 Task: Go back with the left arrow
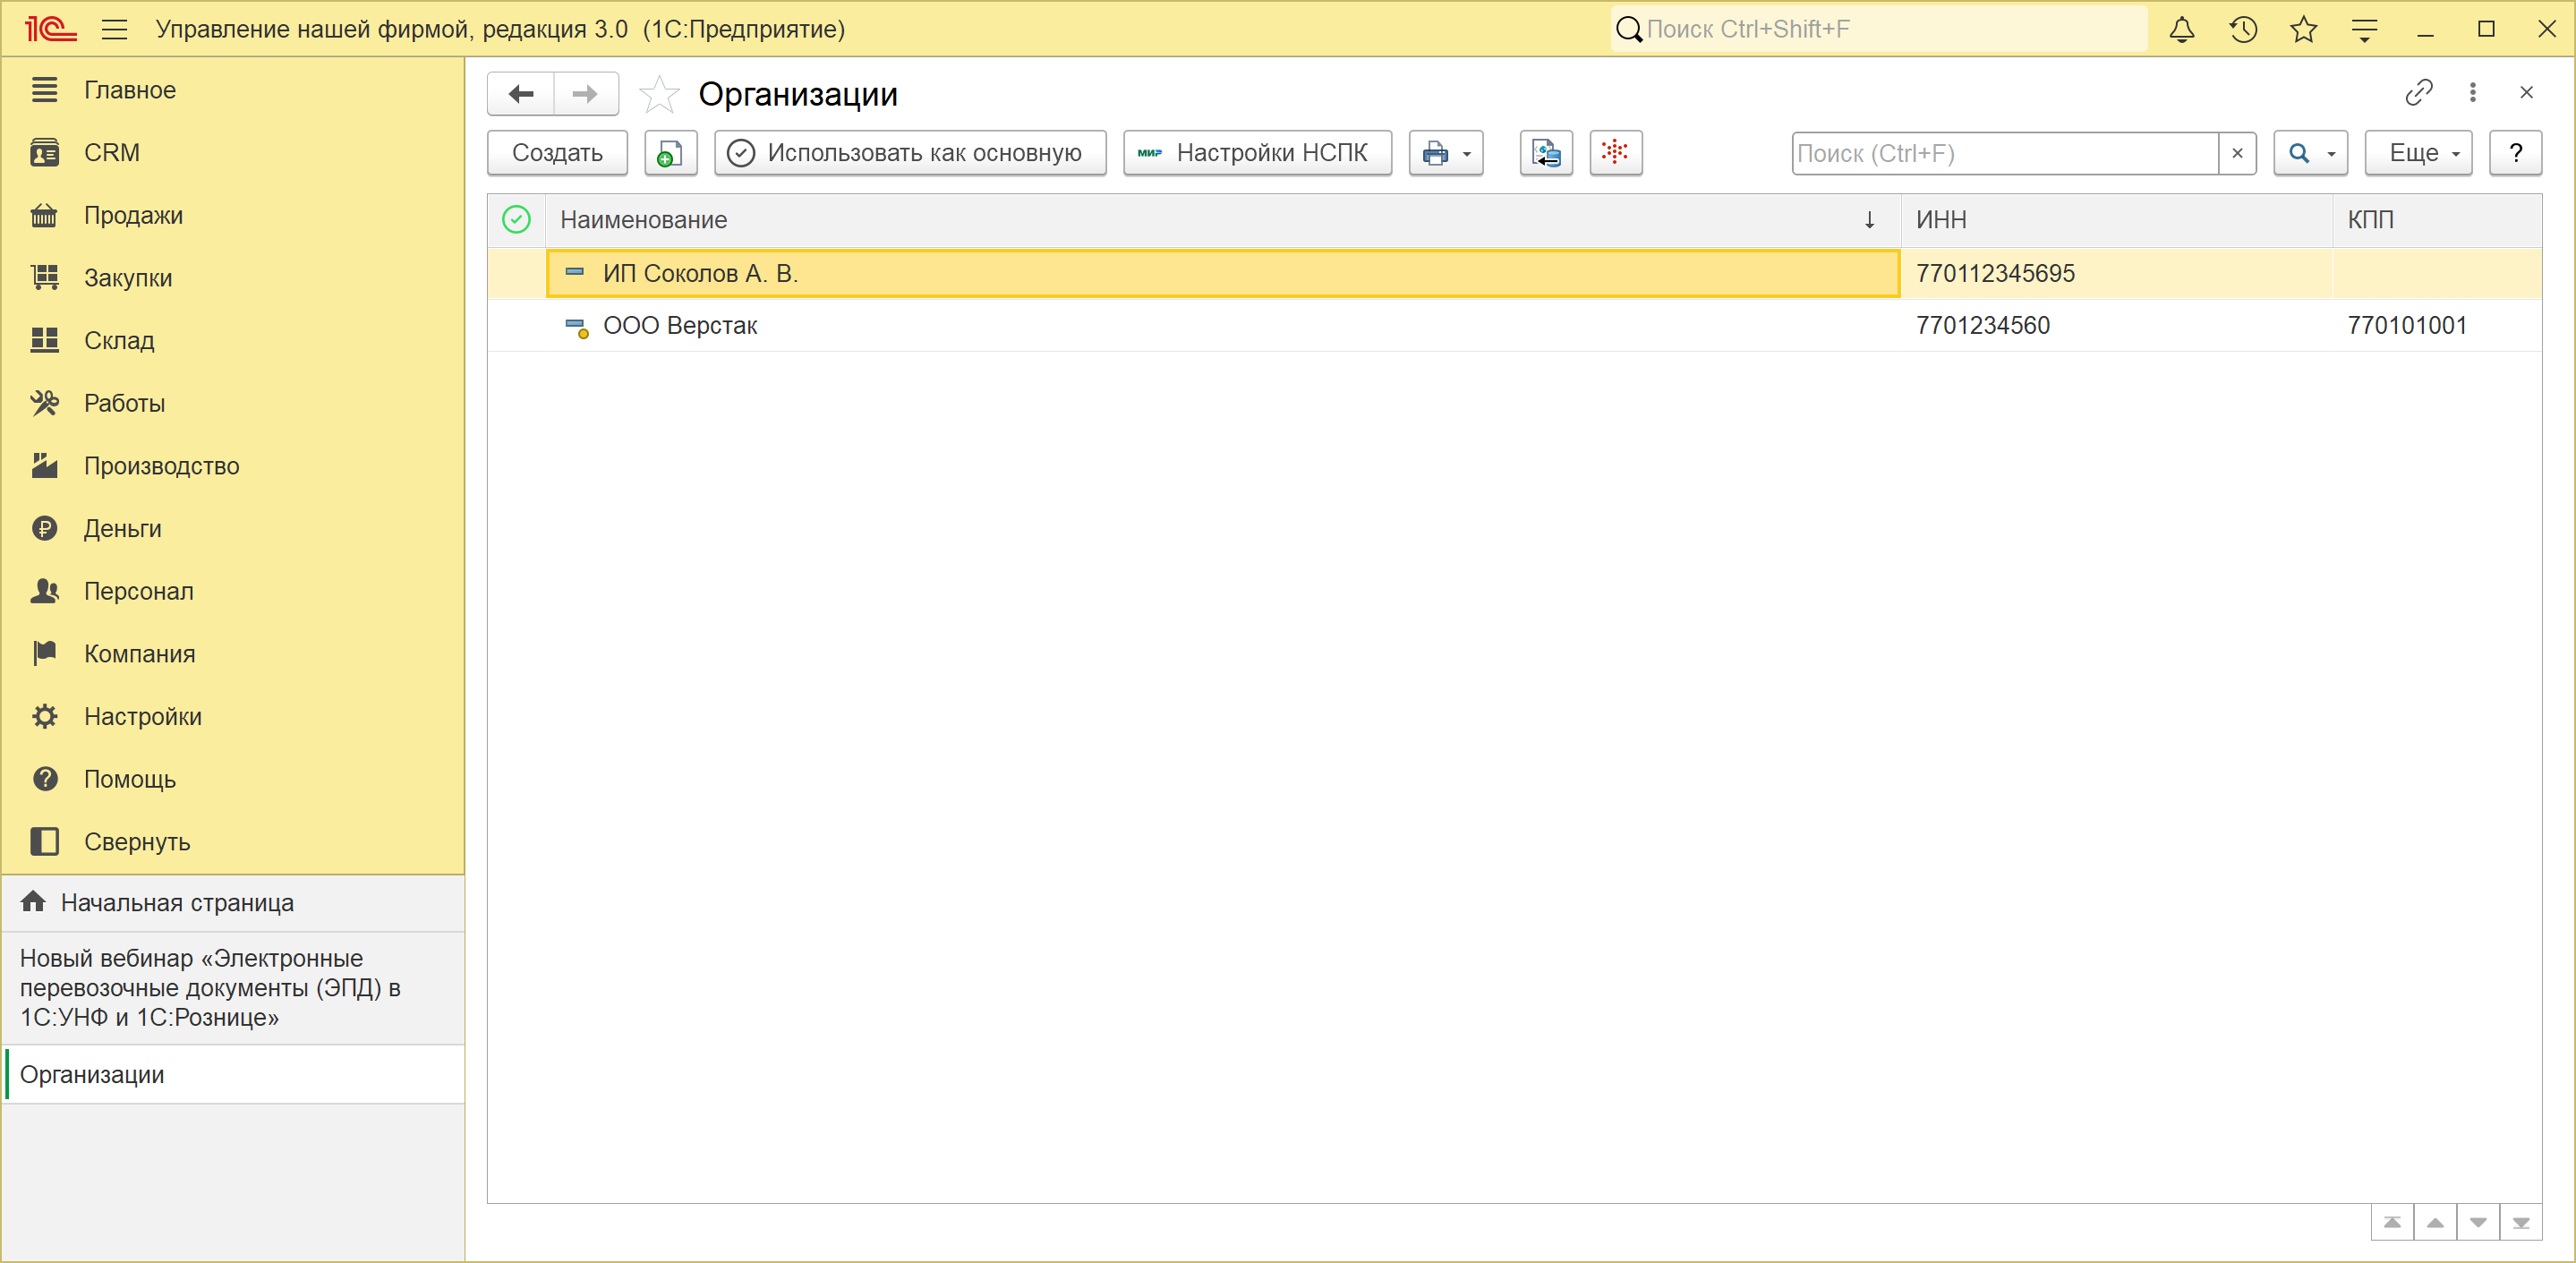pyautogui.click(x=521, y=94)
